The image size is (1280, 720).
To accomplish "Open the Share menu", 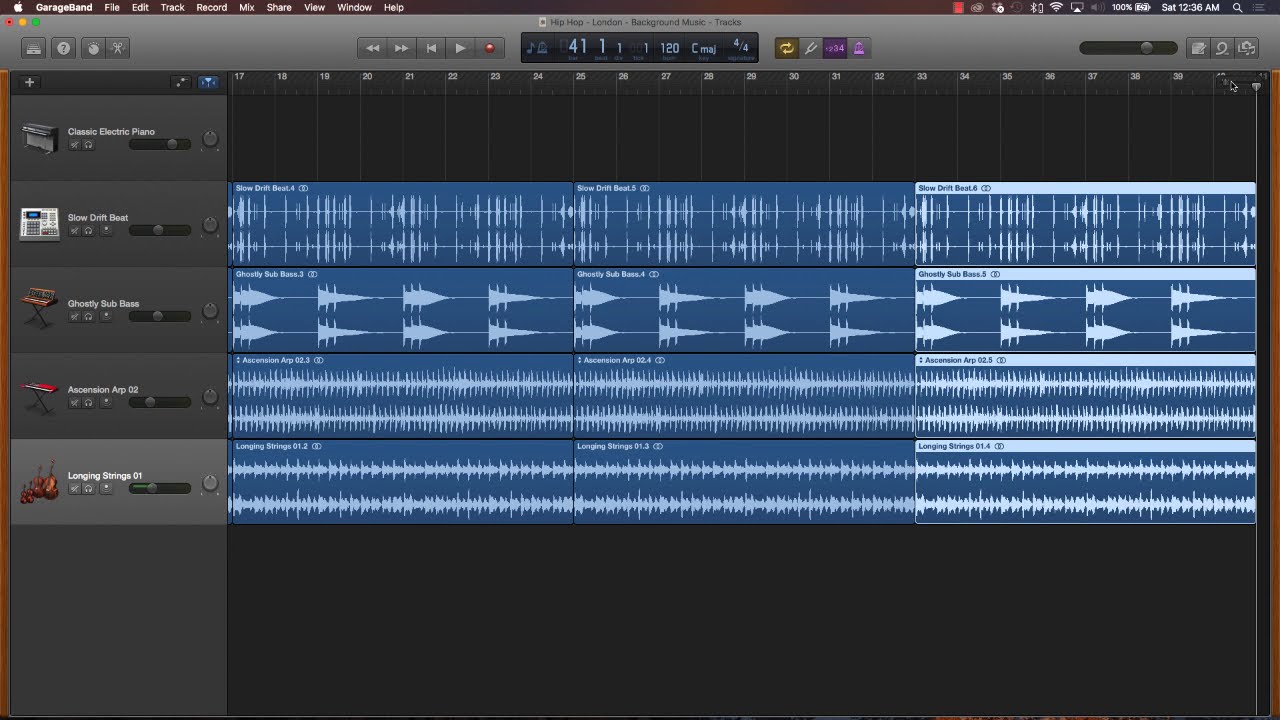I will point(279,7).
